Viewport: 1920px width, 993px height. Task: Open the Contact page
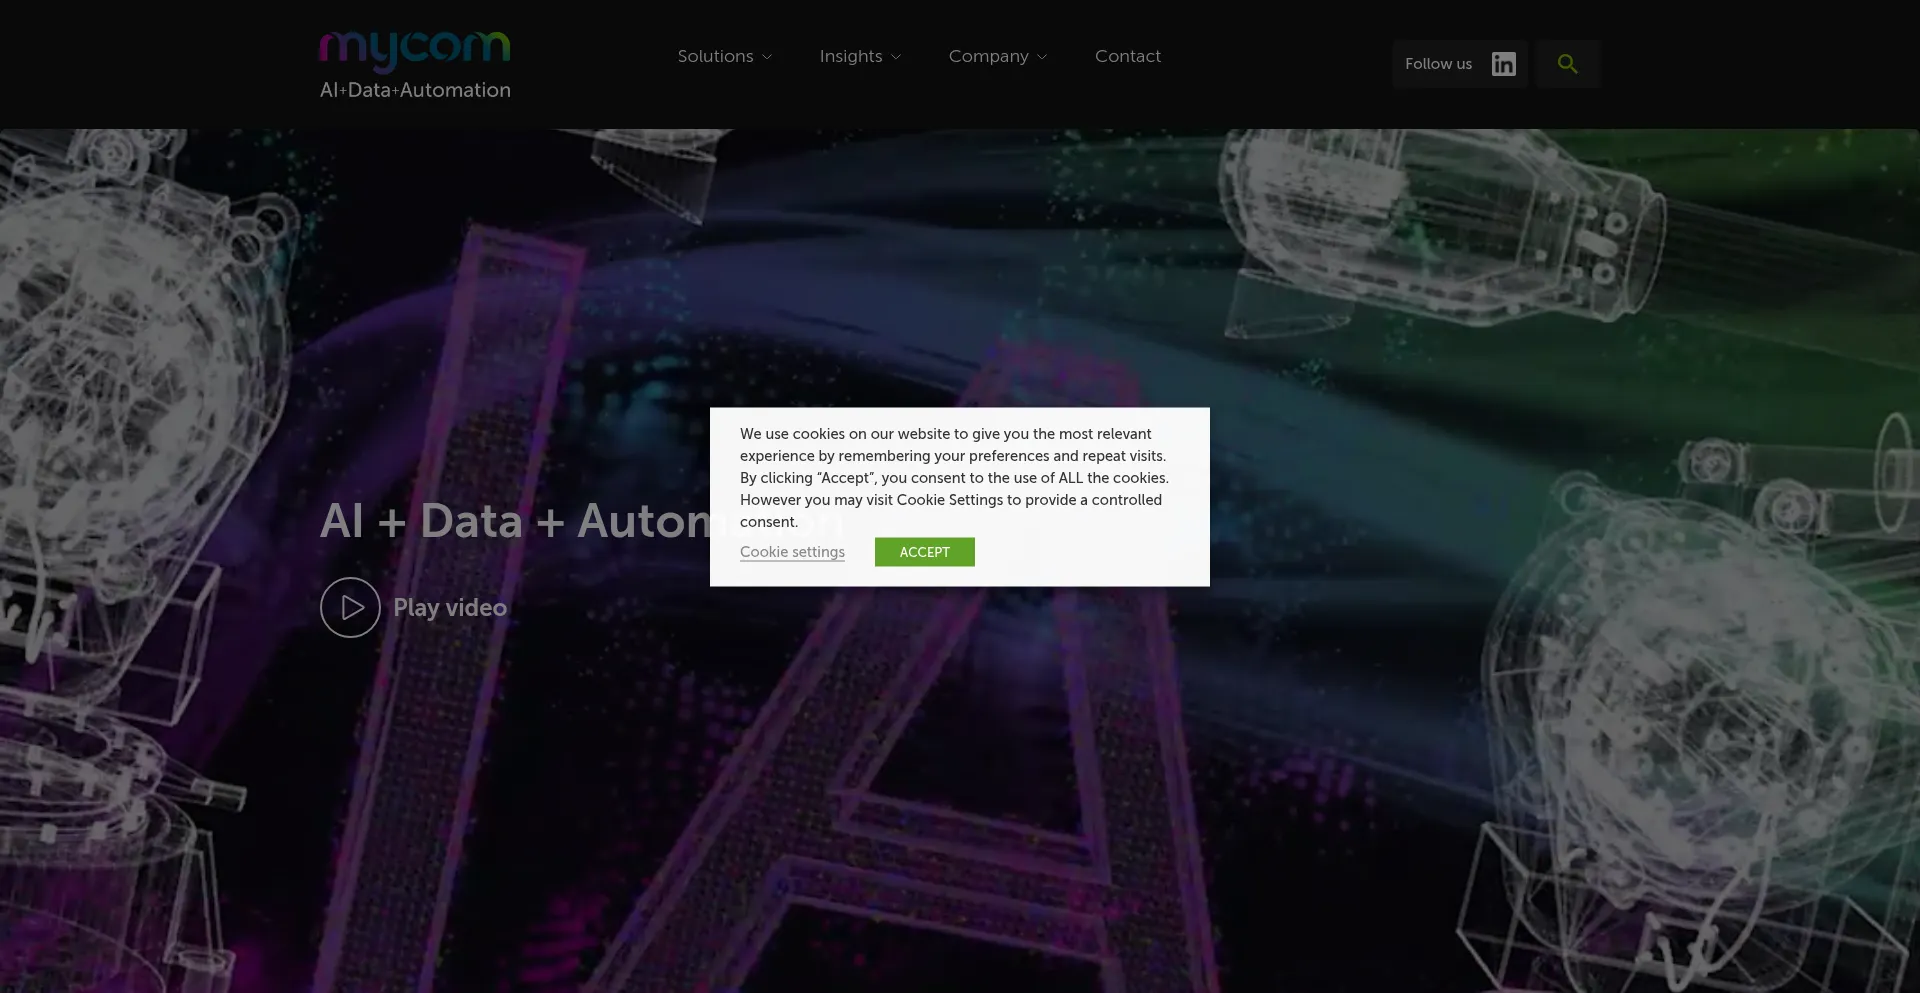[1128, 56]
